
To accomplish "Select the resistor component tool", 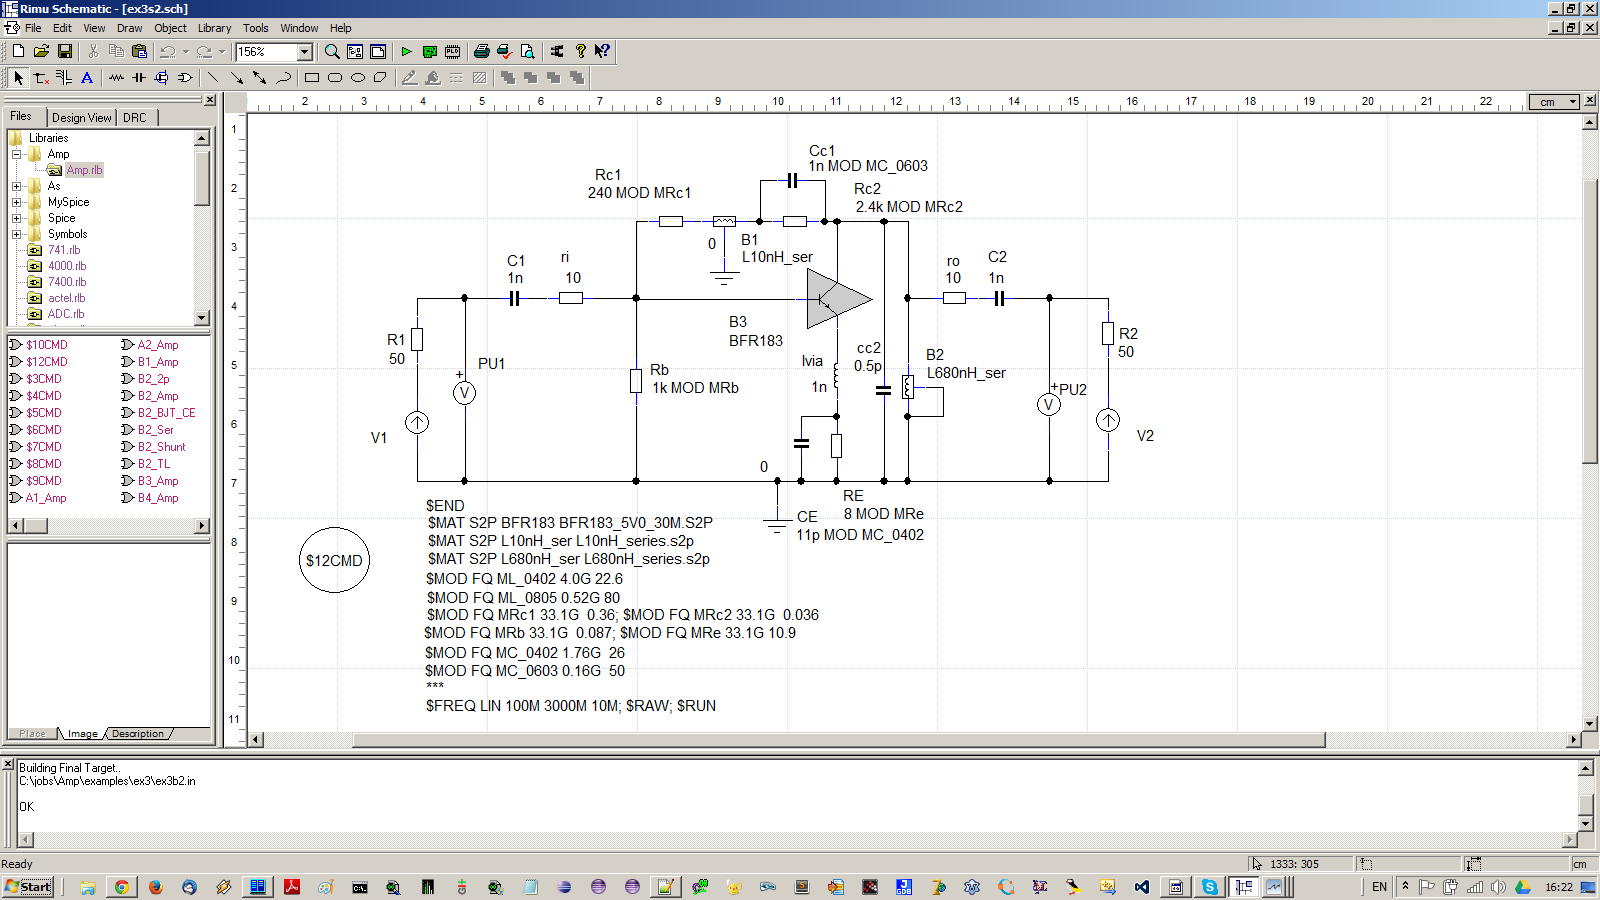I will click(x=117, y=77).
